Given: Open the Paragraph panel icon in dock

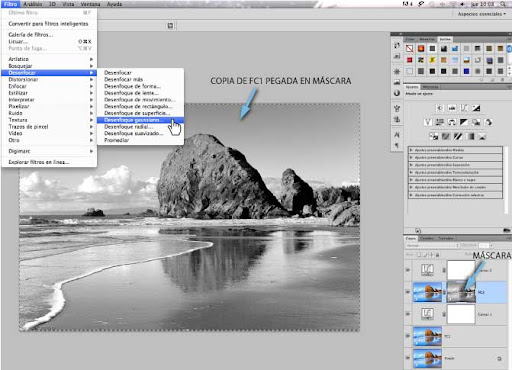Looking at the screenshot, I should (397, 145).
